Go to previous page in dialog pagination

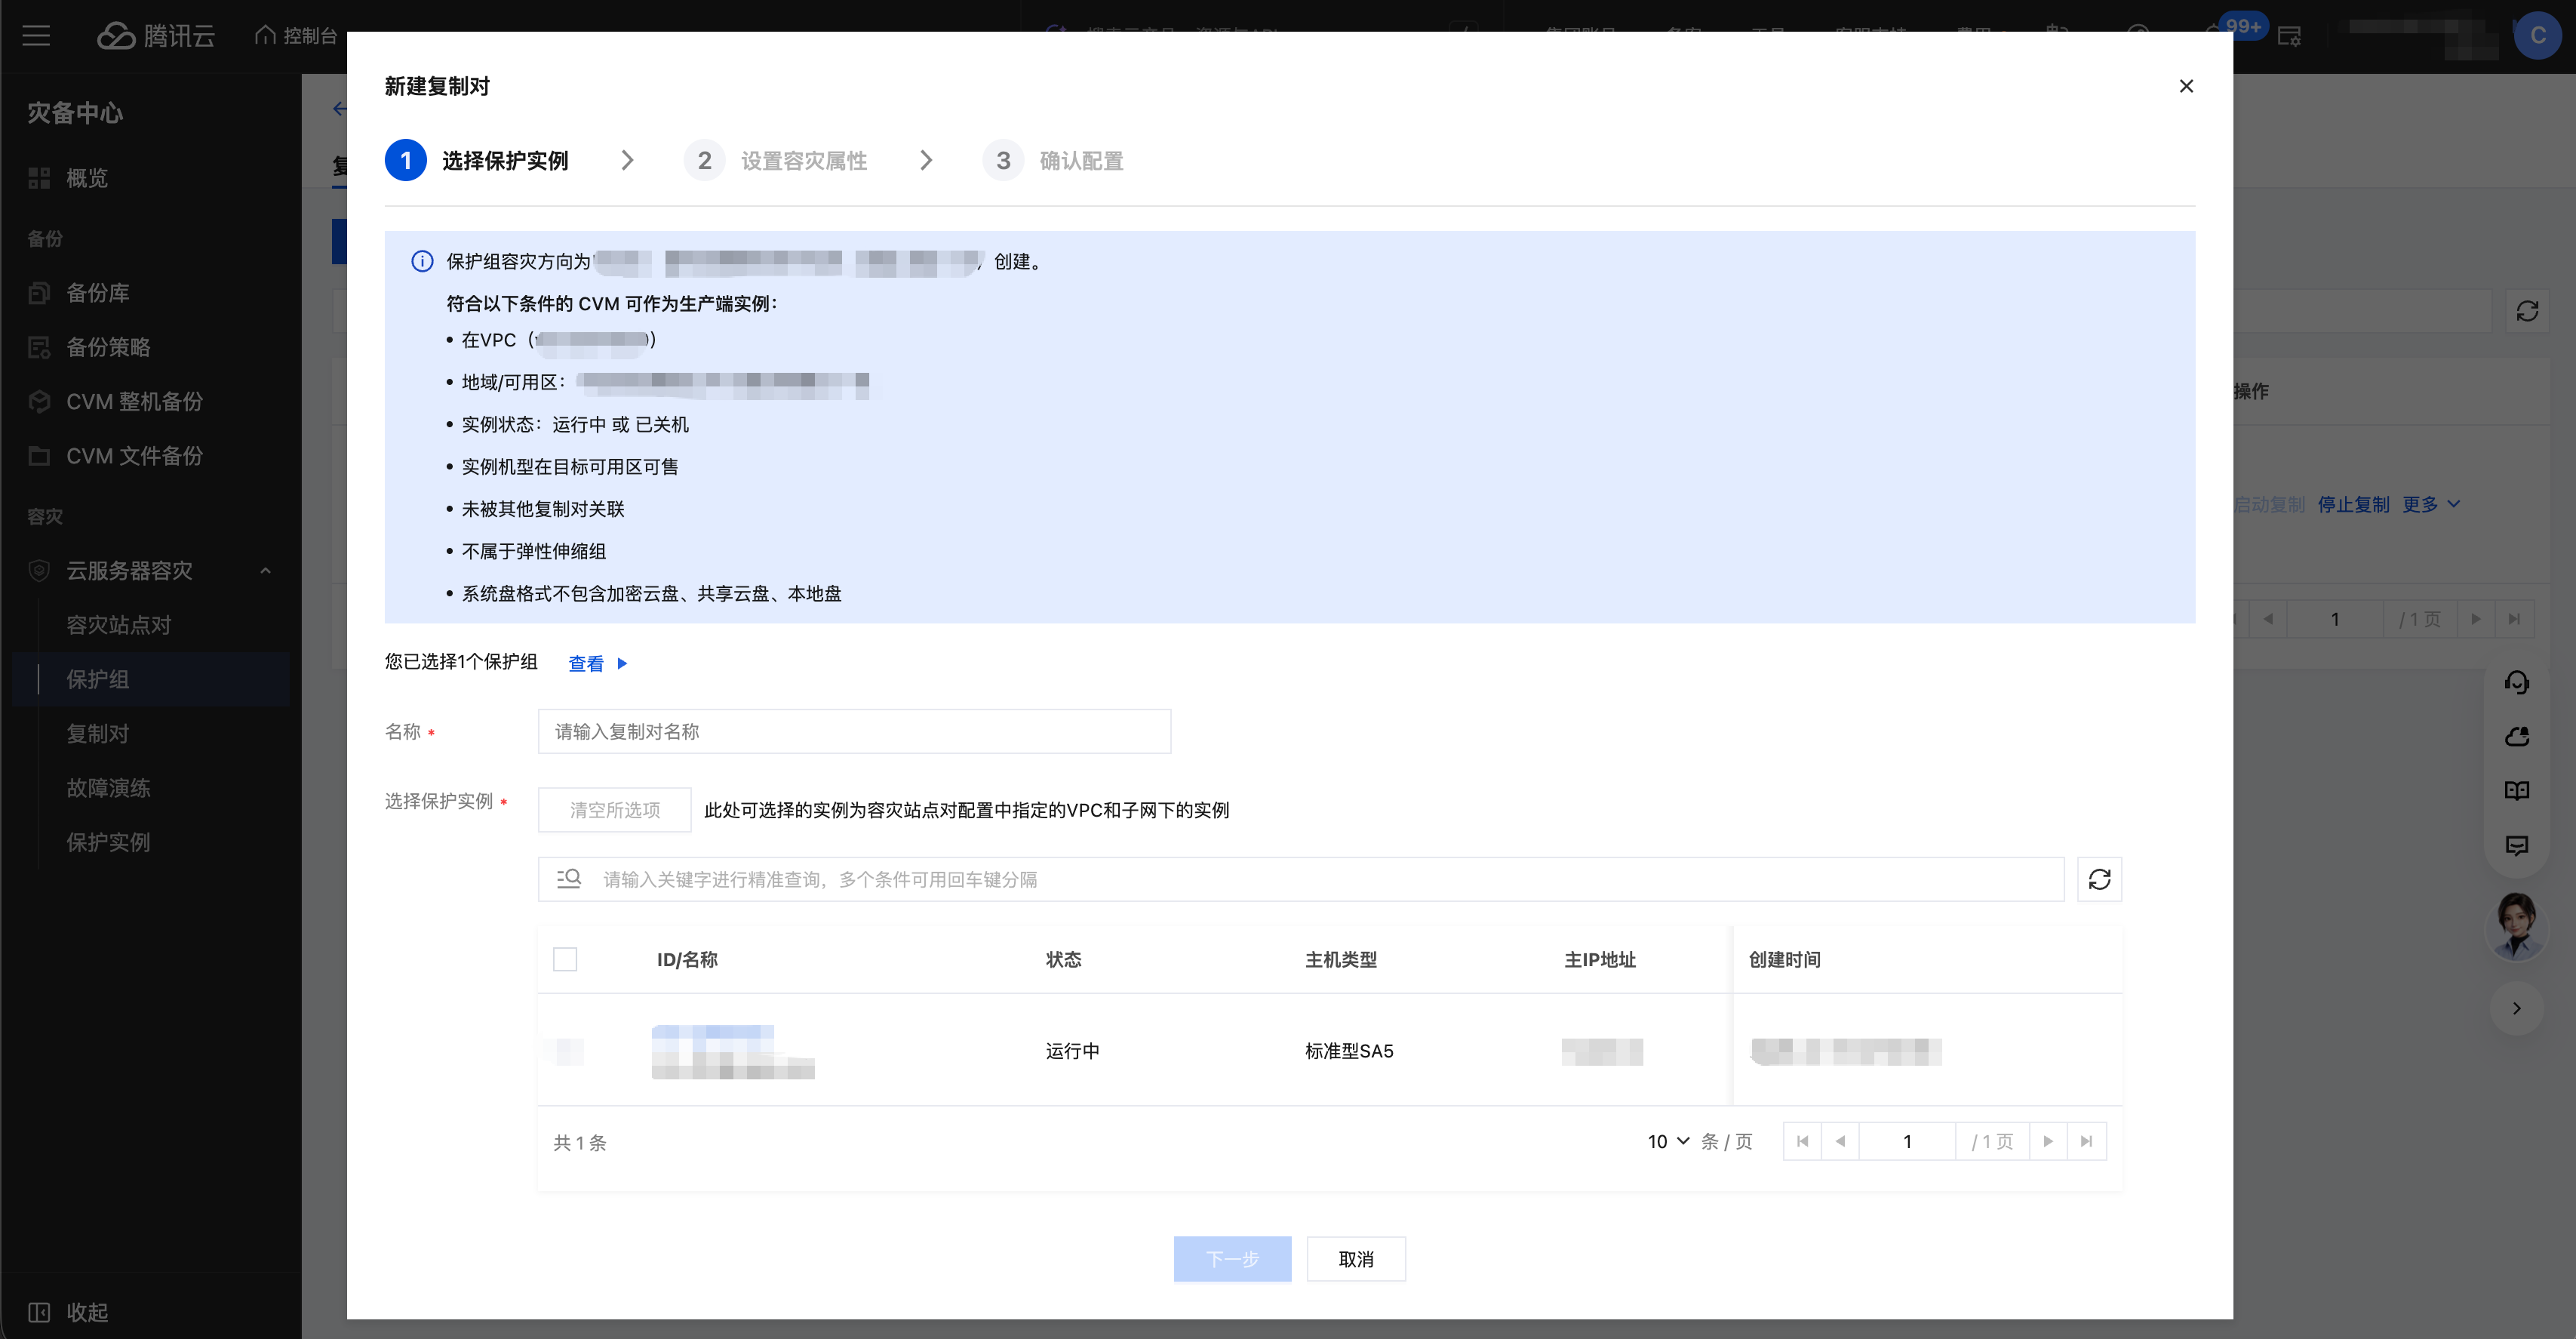pyautogui.click(x=1840, y=1141)
